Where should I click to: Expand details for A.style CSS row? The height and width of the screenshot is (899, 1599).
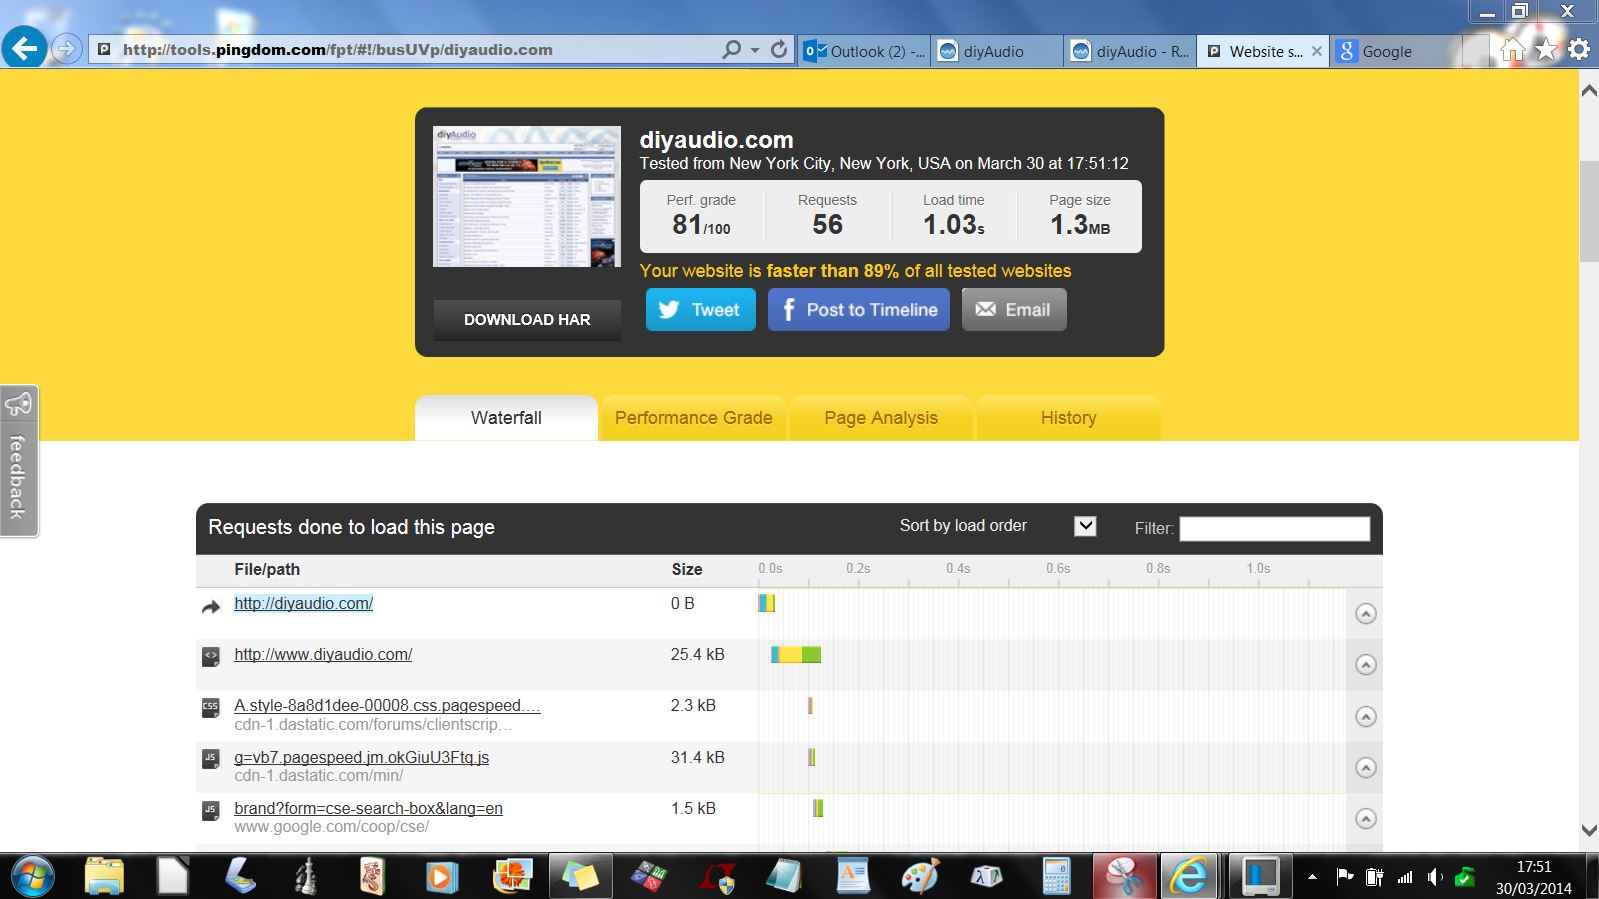[1365, 716]
